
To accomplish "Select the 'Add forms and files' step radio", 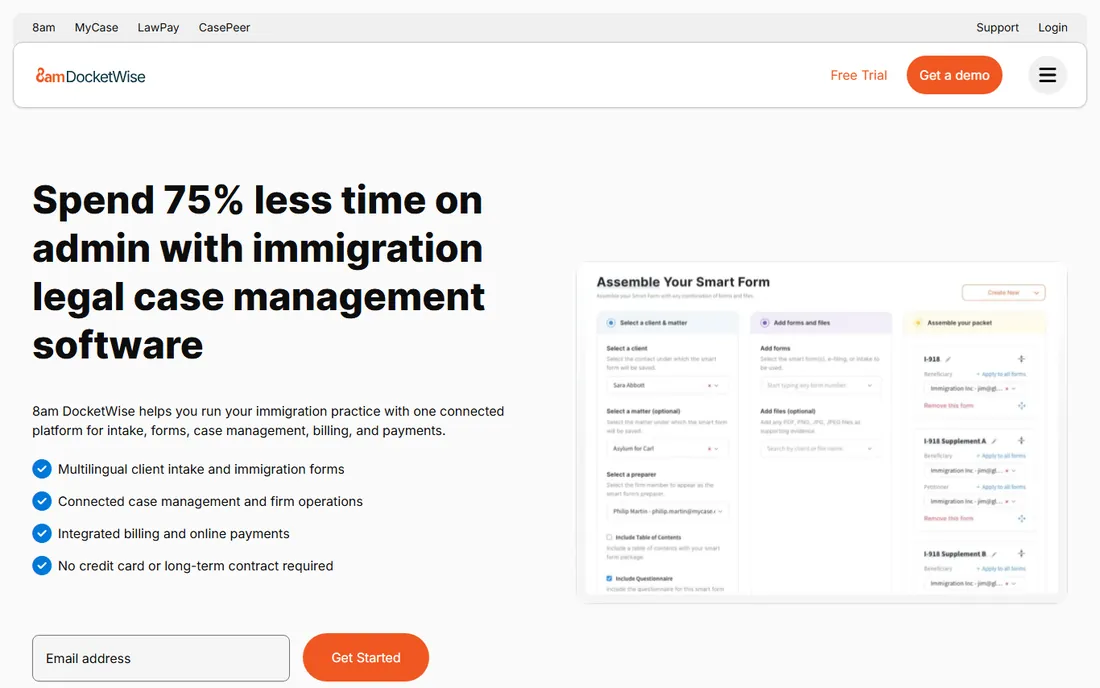I will pos(764,323).
